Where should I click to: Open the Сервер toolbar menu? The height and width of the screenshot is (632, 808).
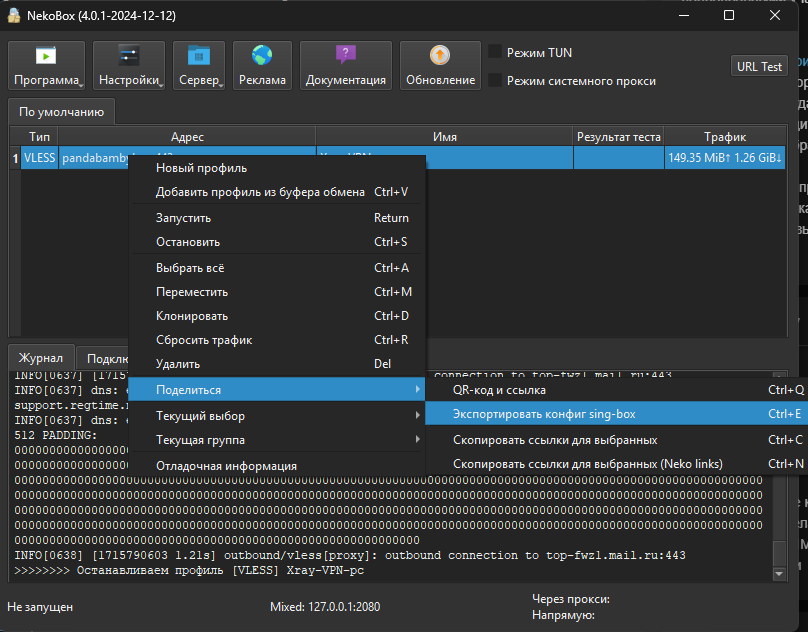199,65
